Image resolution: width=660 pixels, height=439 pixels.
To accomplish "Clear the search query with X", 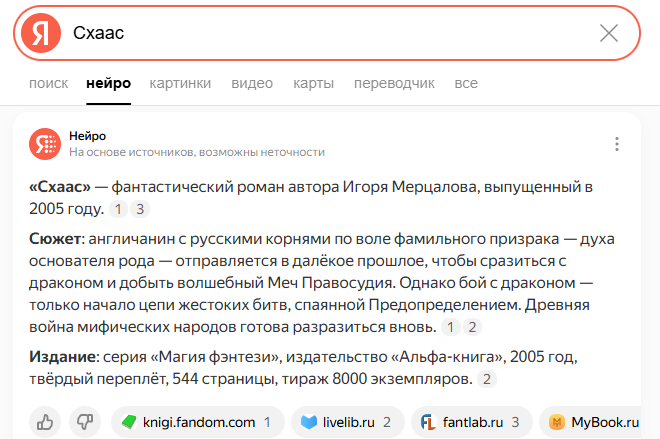I will pyautogui.click(x=609, y=33).
